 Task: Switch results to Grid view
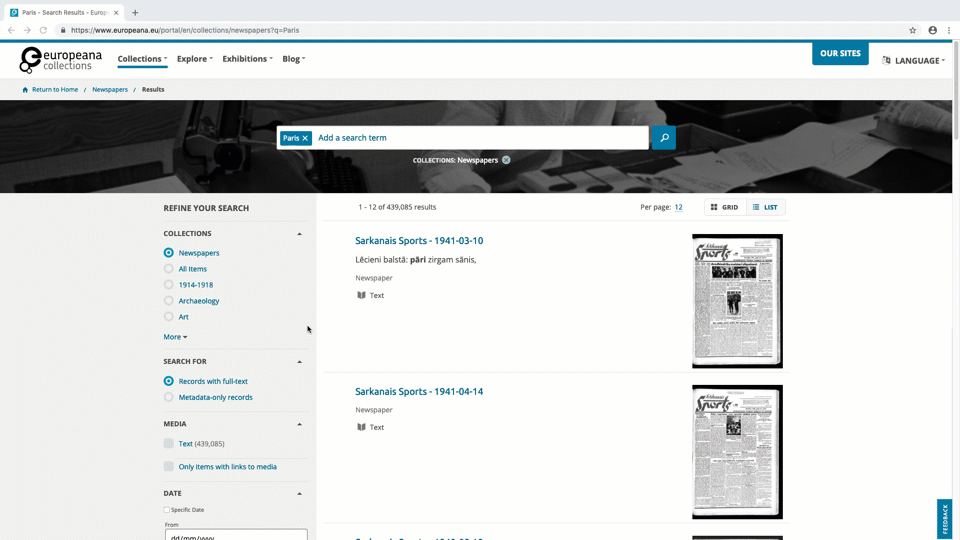[x=725, y=207]
